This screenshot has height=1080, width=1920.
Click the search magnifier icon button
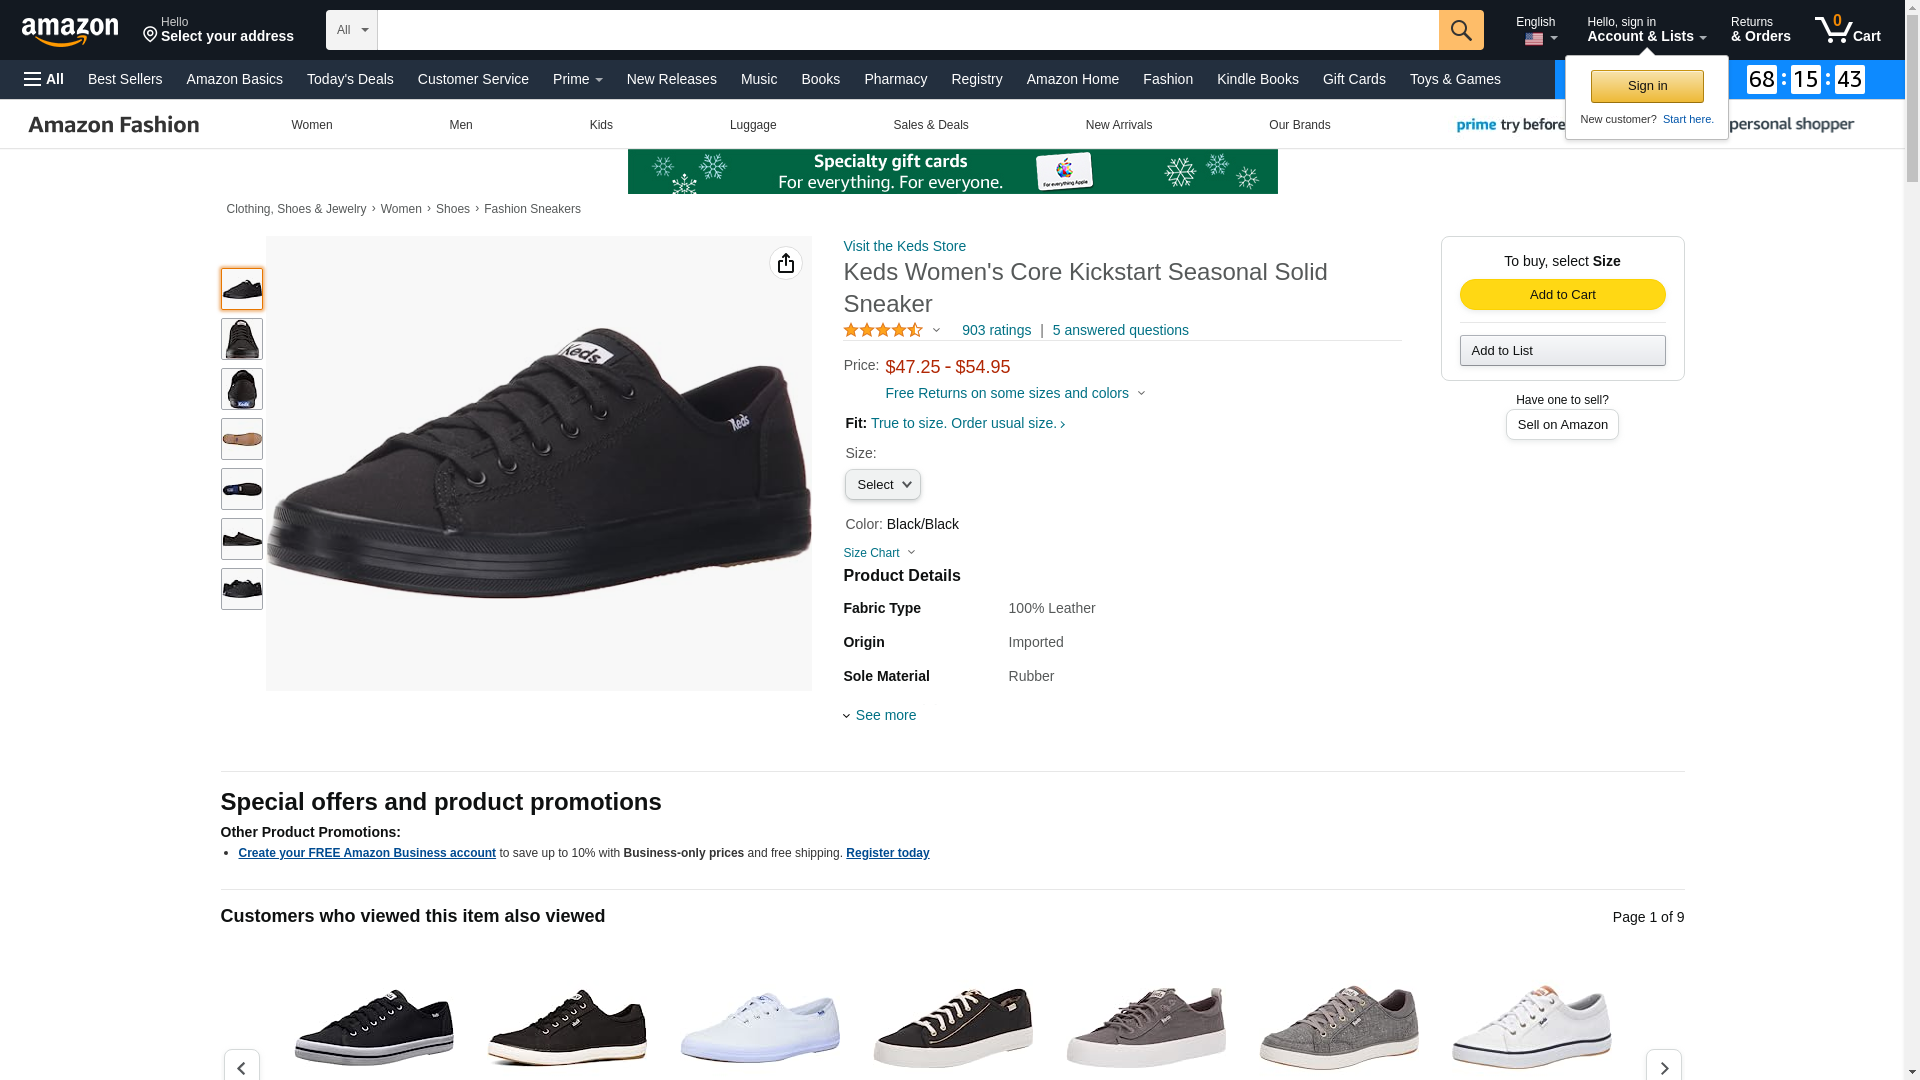click(x=1460, y=30)
